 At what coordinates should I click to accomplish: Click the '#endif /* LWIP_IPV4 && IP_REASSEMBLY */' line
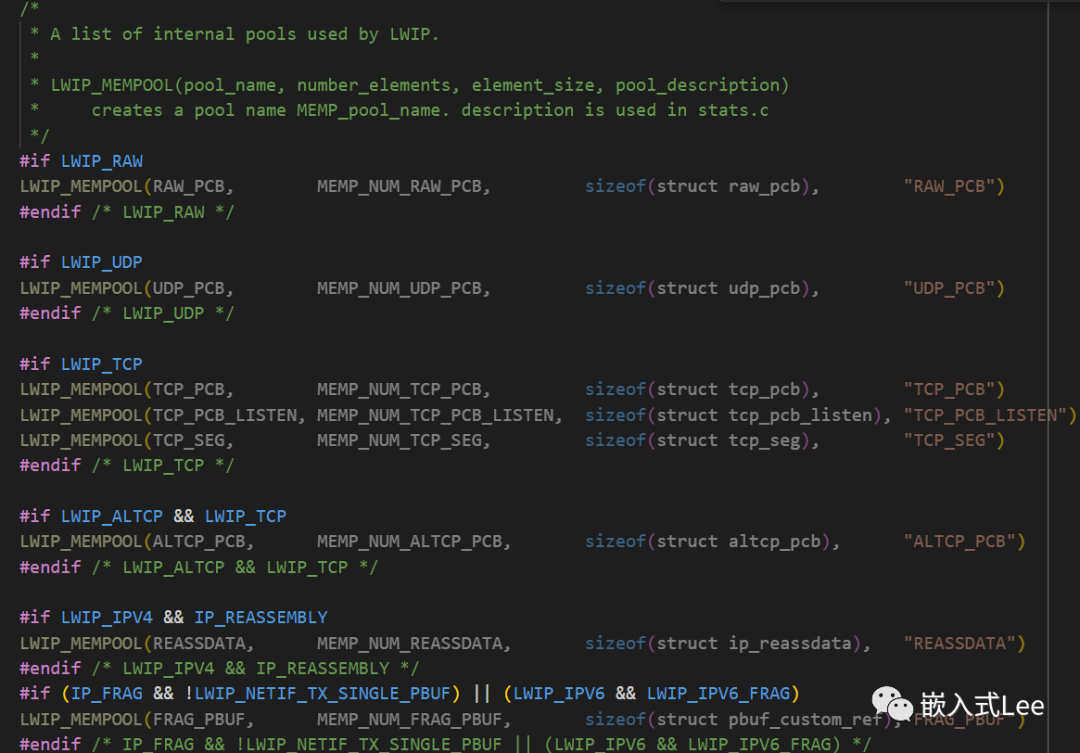[219, 668]
